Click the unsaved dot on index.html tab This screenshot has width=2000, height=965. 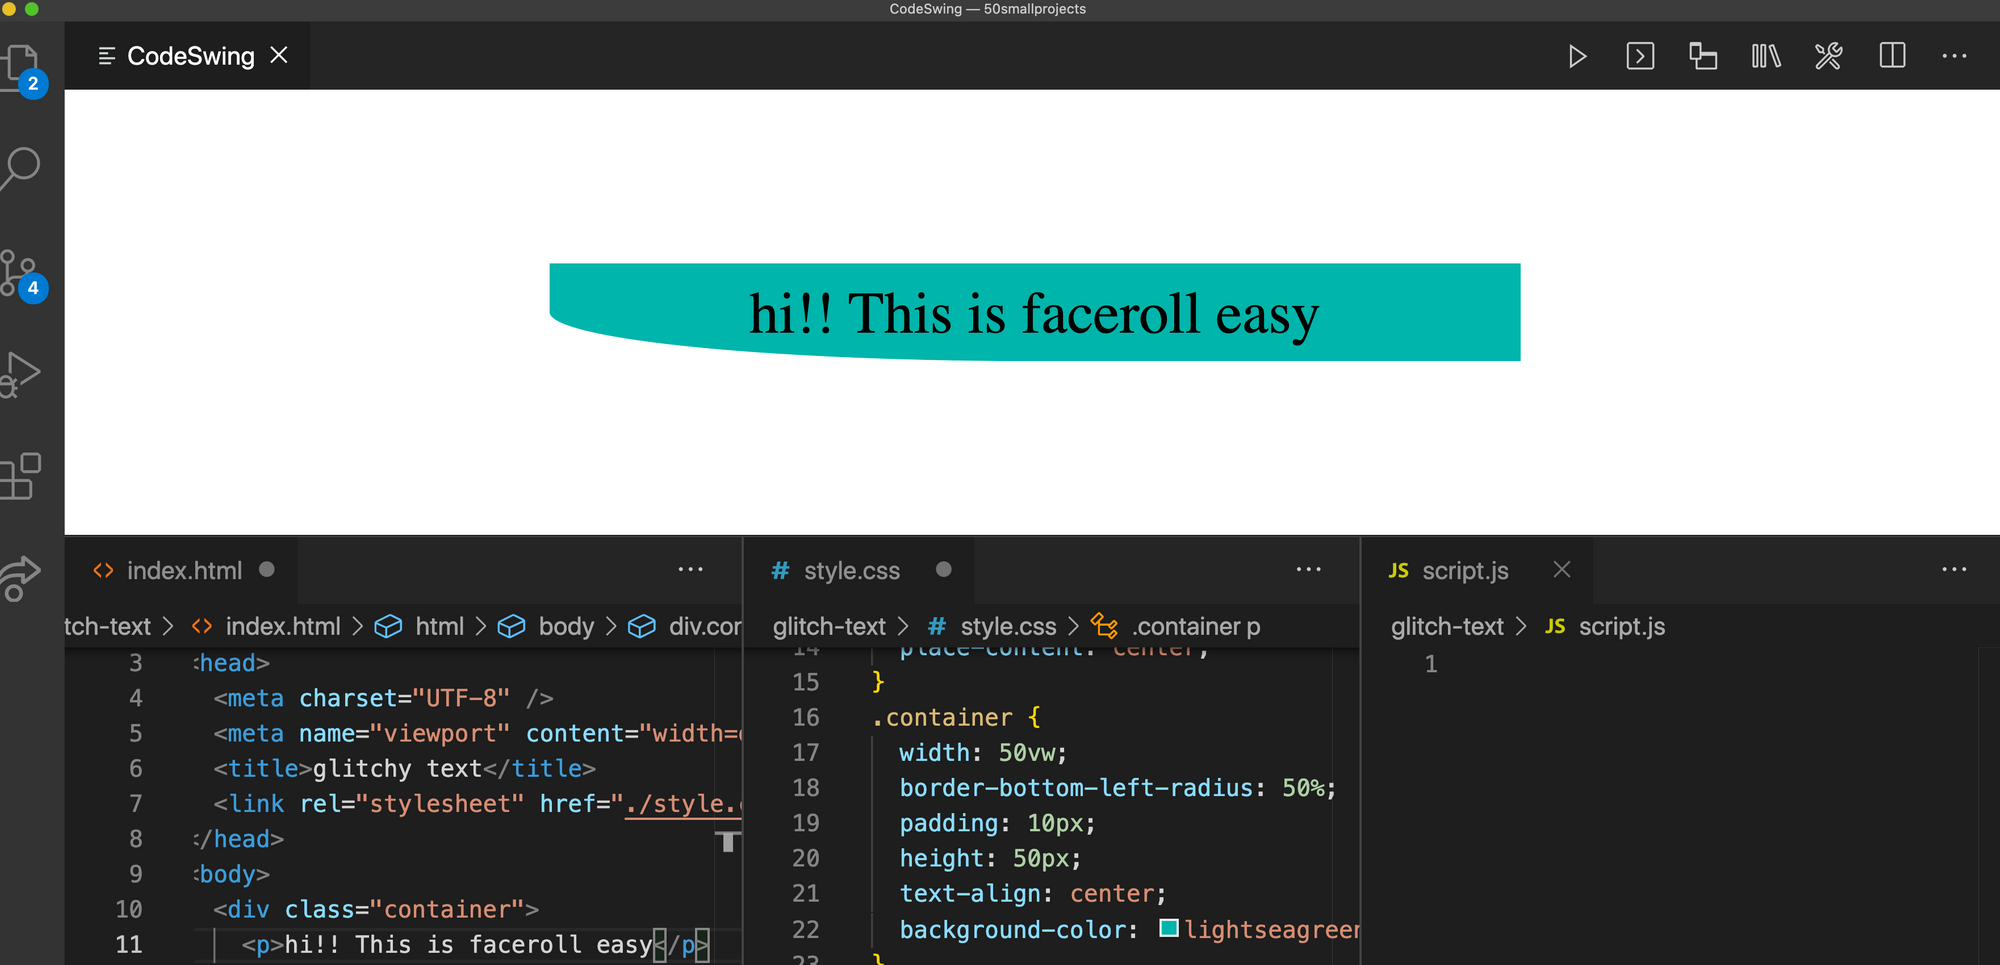[267, 569]
